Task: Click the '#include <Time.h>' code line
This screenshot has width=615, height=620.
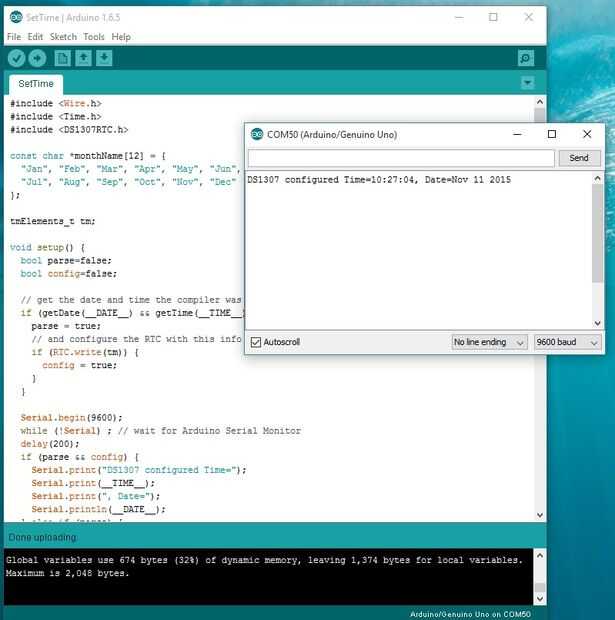Action: tap(56, 117)
